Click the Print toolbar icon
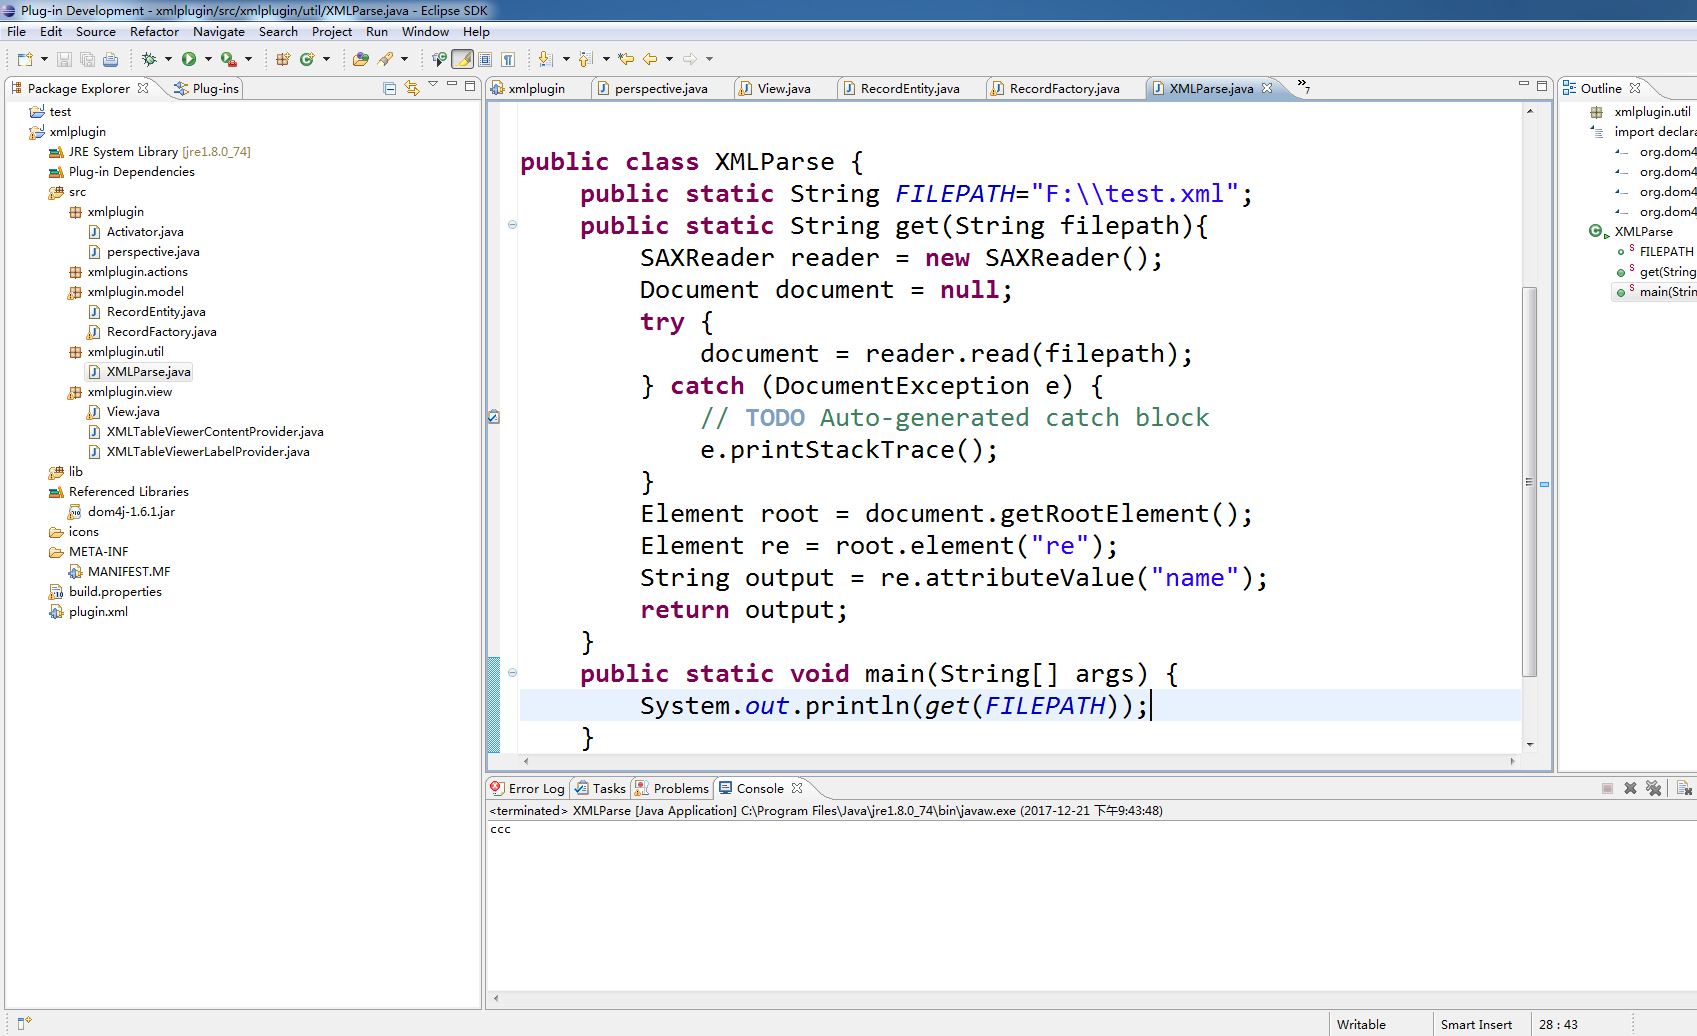 click(110, 59)
